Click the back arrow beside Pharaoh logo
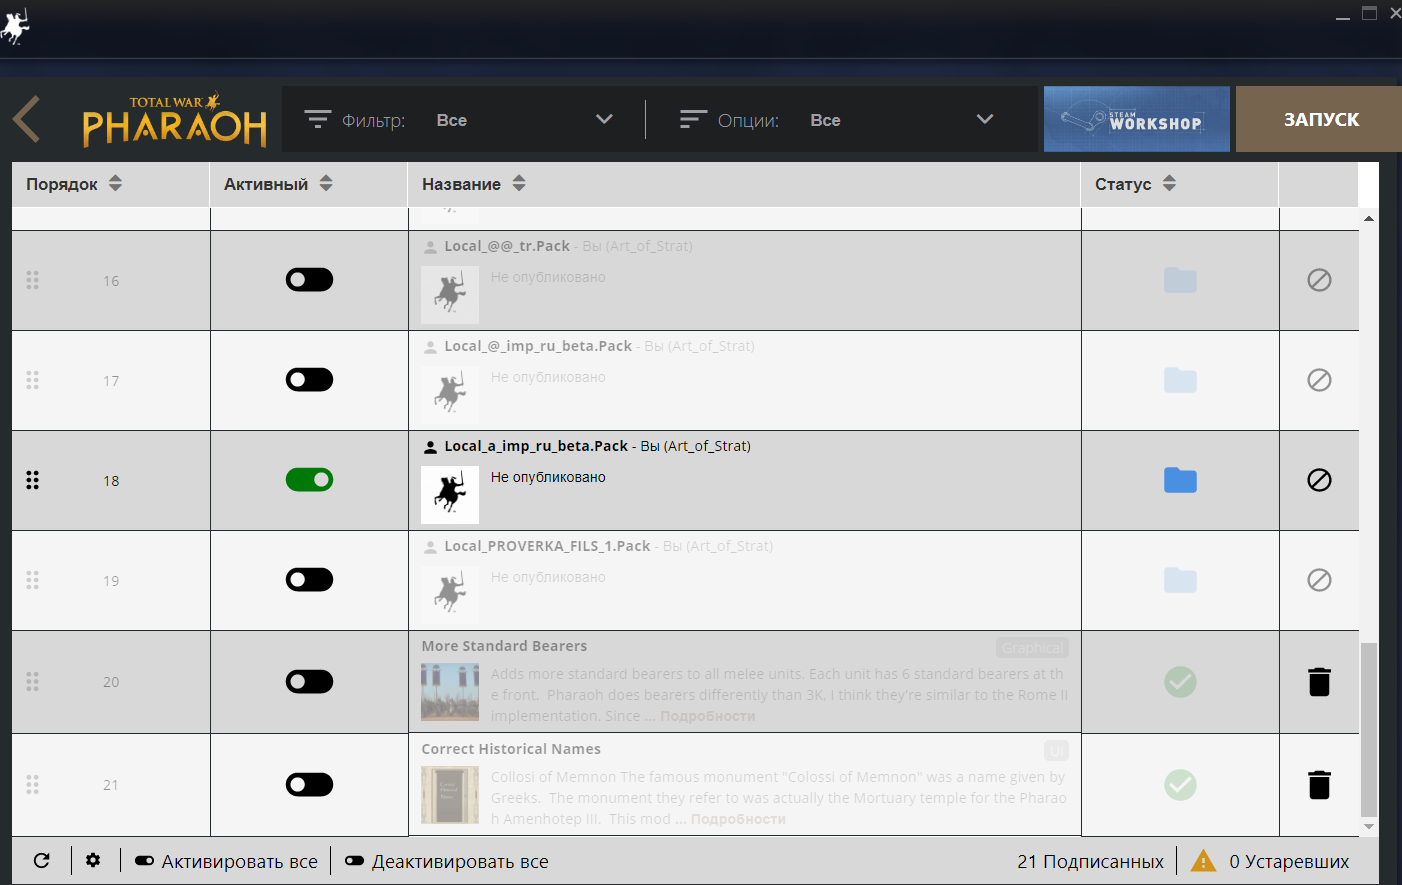The image size is (1402, 885). pyautogui.click(x=27, y=120)
